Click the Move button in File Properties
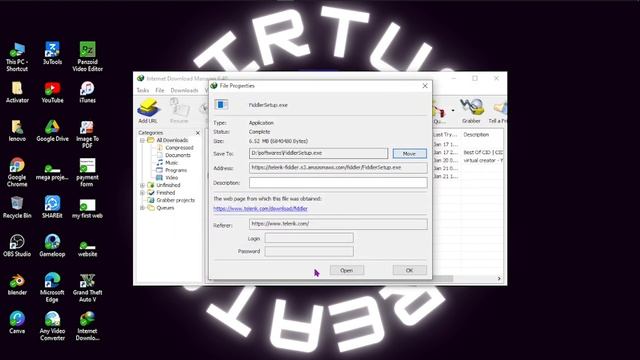Screen dimensions: 640x360 click(x=409, y=153)
